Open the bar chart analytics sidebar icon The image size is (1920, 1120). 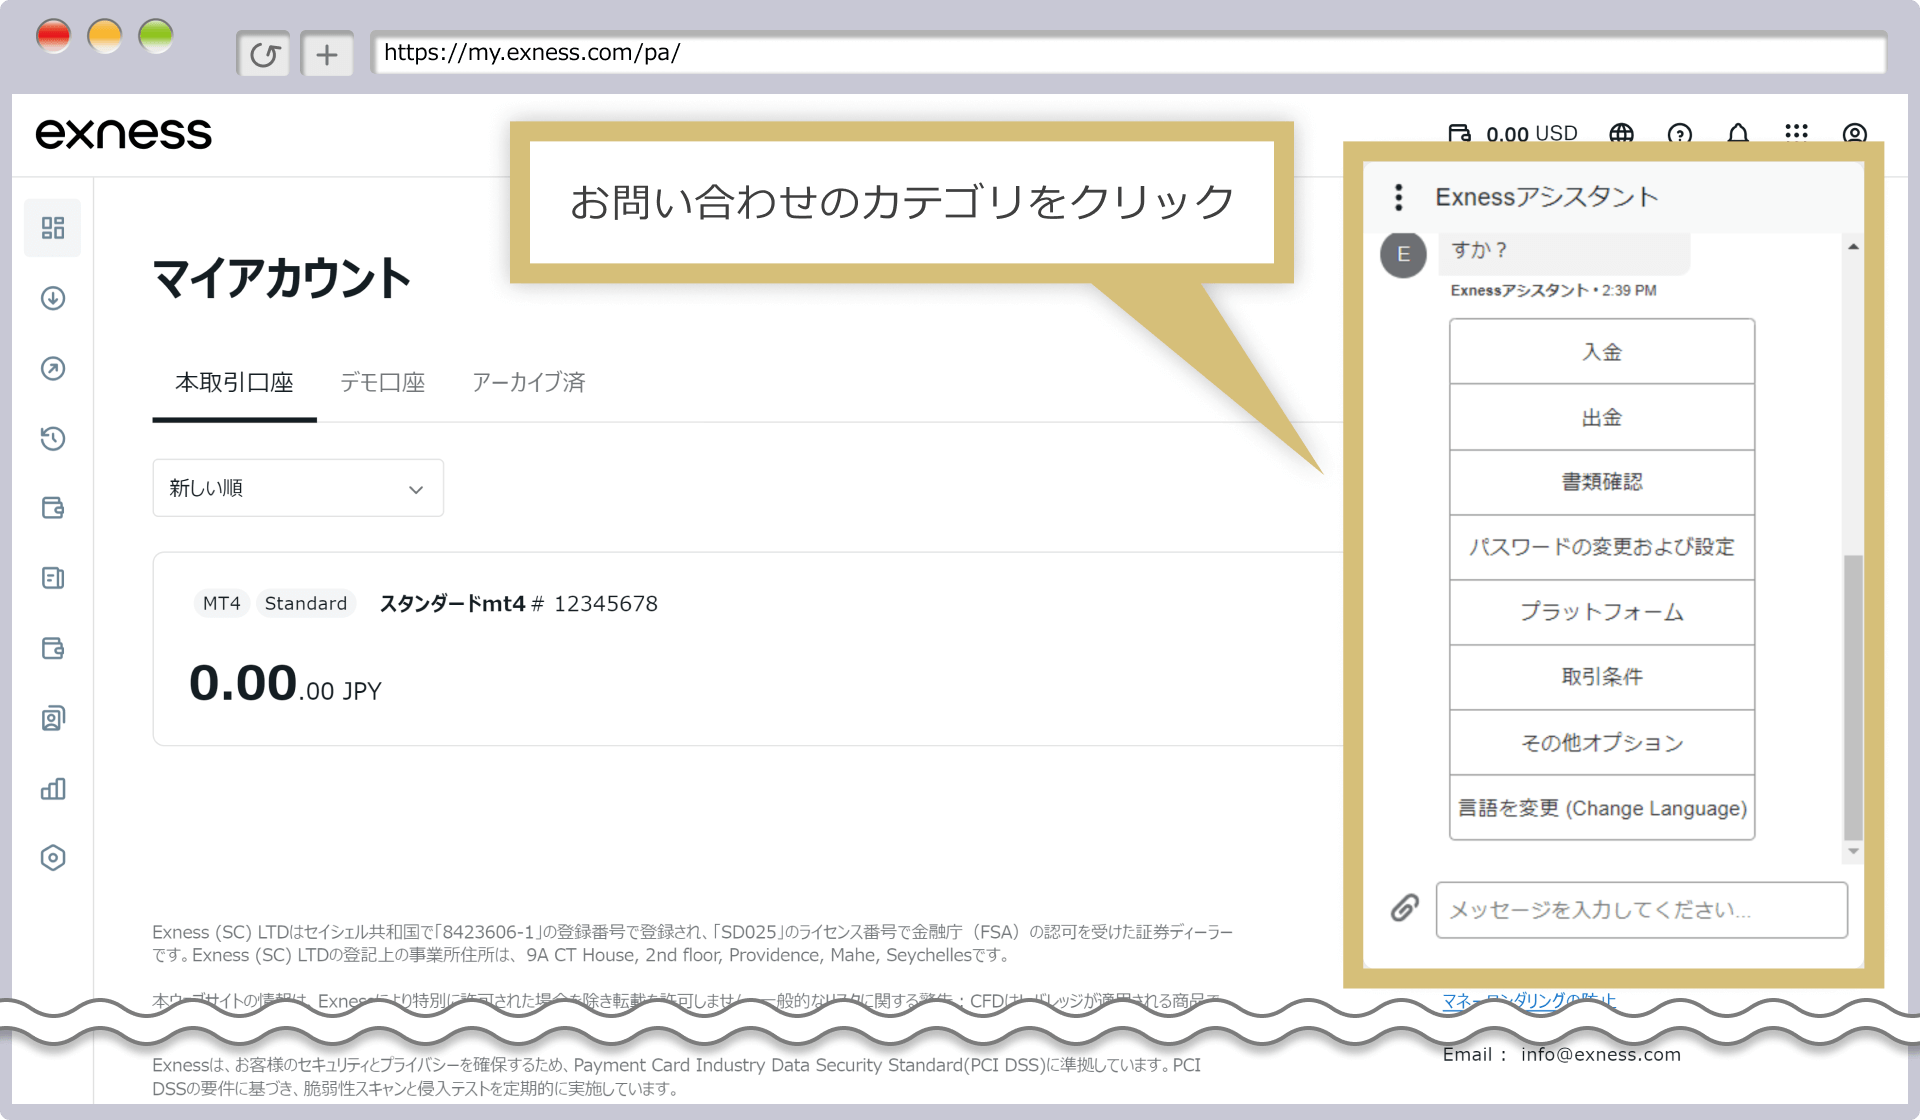53,788
